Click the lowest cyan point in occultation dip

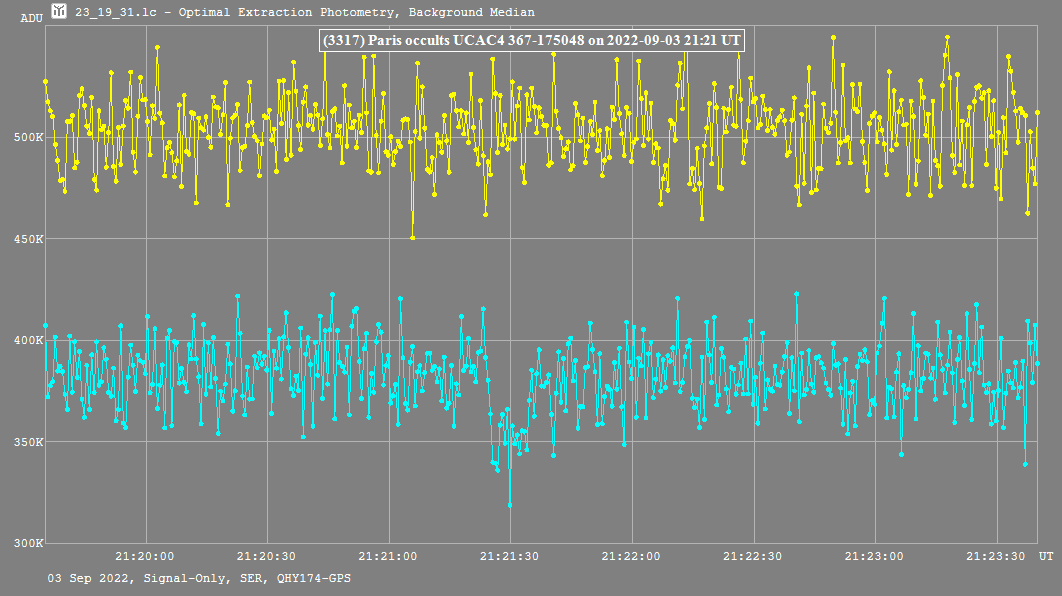pos(509,505)
